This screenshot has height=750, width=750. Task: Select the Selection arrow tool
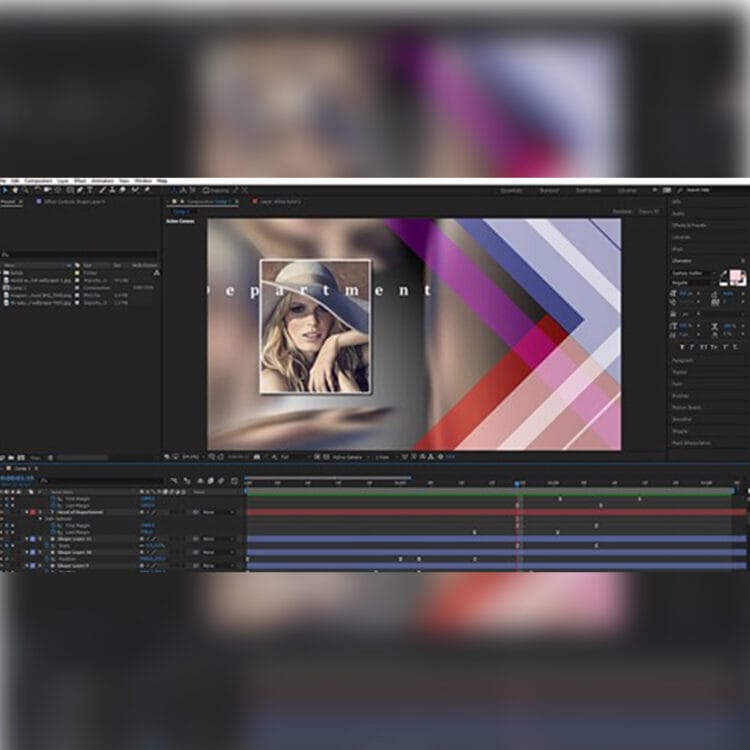pyautogui.click(x=4, y=190)
